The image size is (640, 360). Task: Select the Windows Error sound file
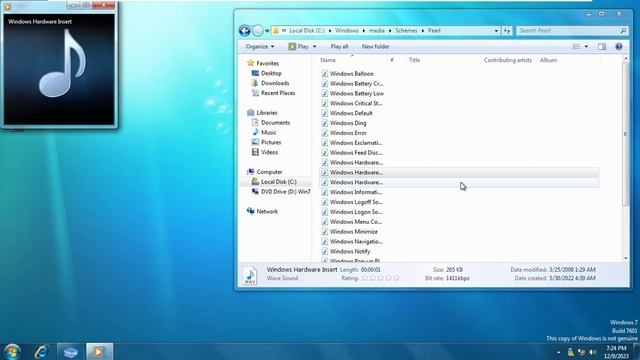(x=348, y=133)
